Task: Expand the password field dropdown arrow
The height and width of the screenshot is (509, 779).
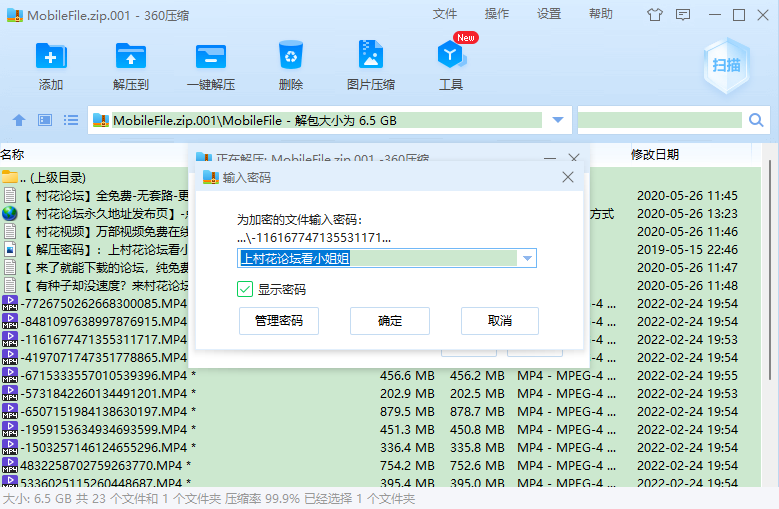Action: (527, 259)
